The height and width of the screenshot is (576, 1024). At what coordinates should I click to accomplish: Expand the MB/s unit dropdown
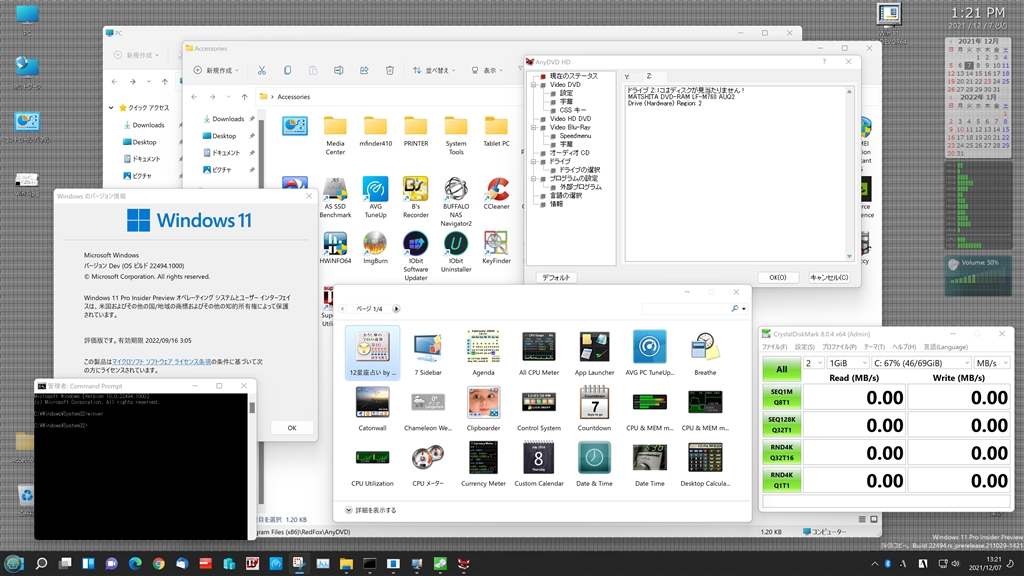[991, 362]
